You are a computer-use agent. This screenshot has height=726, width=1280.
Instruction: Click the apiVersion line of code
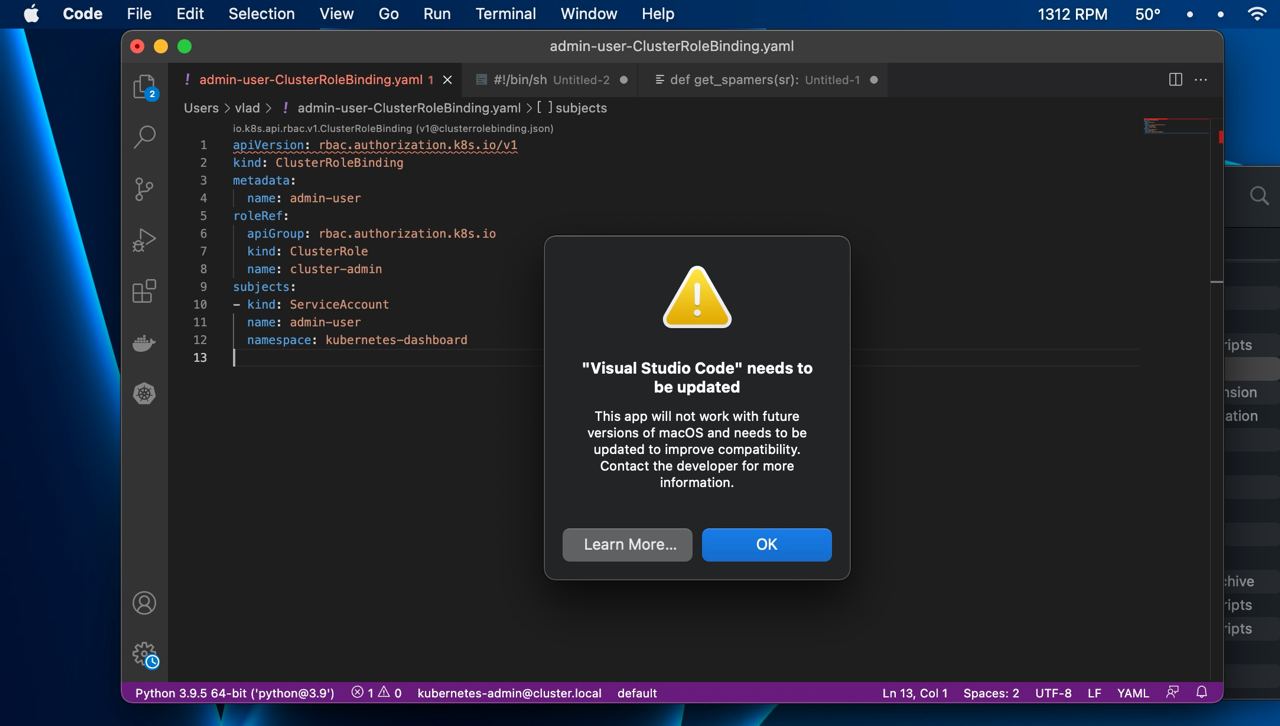tap(375, 145)
